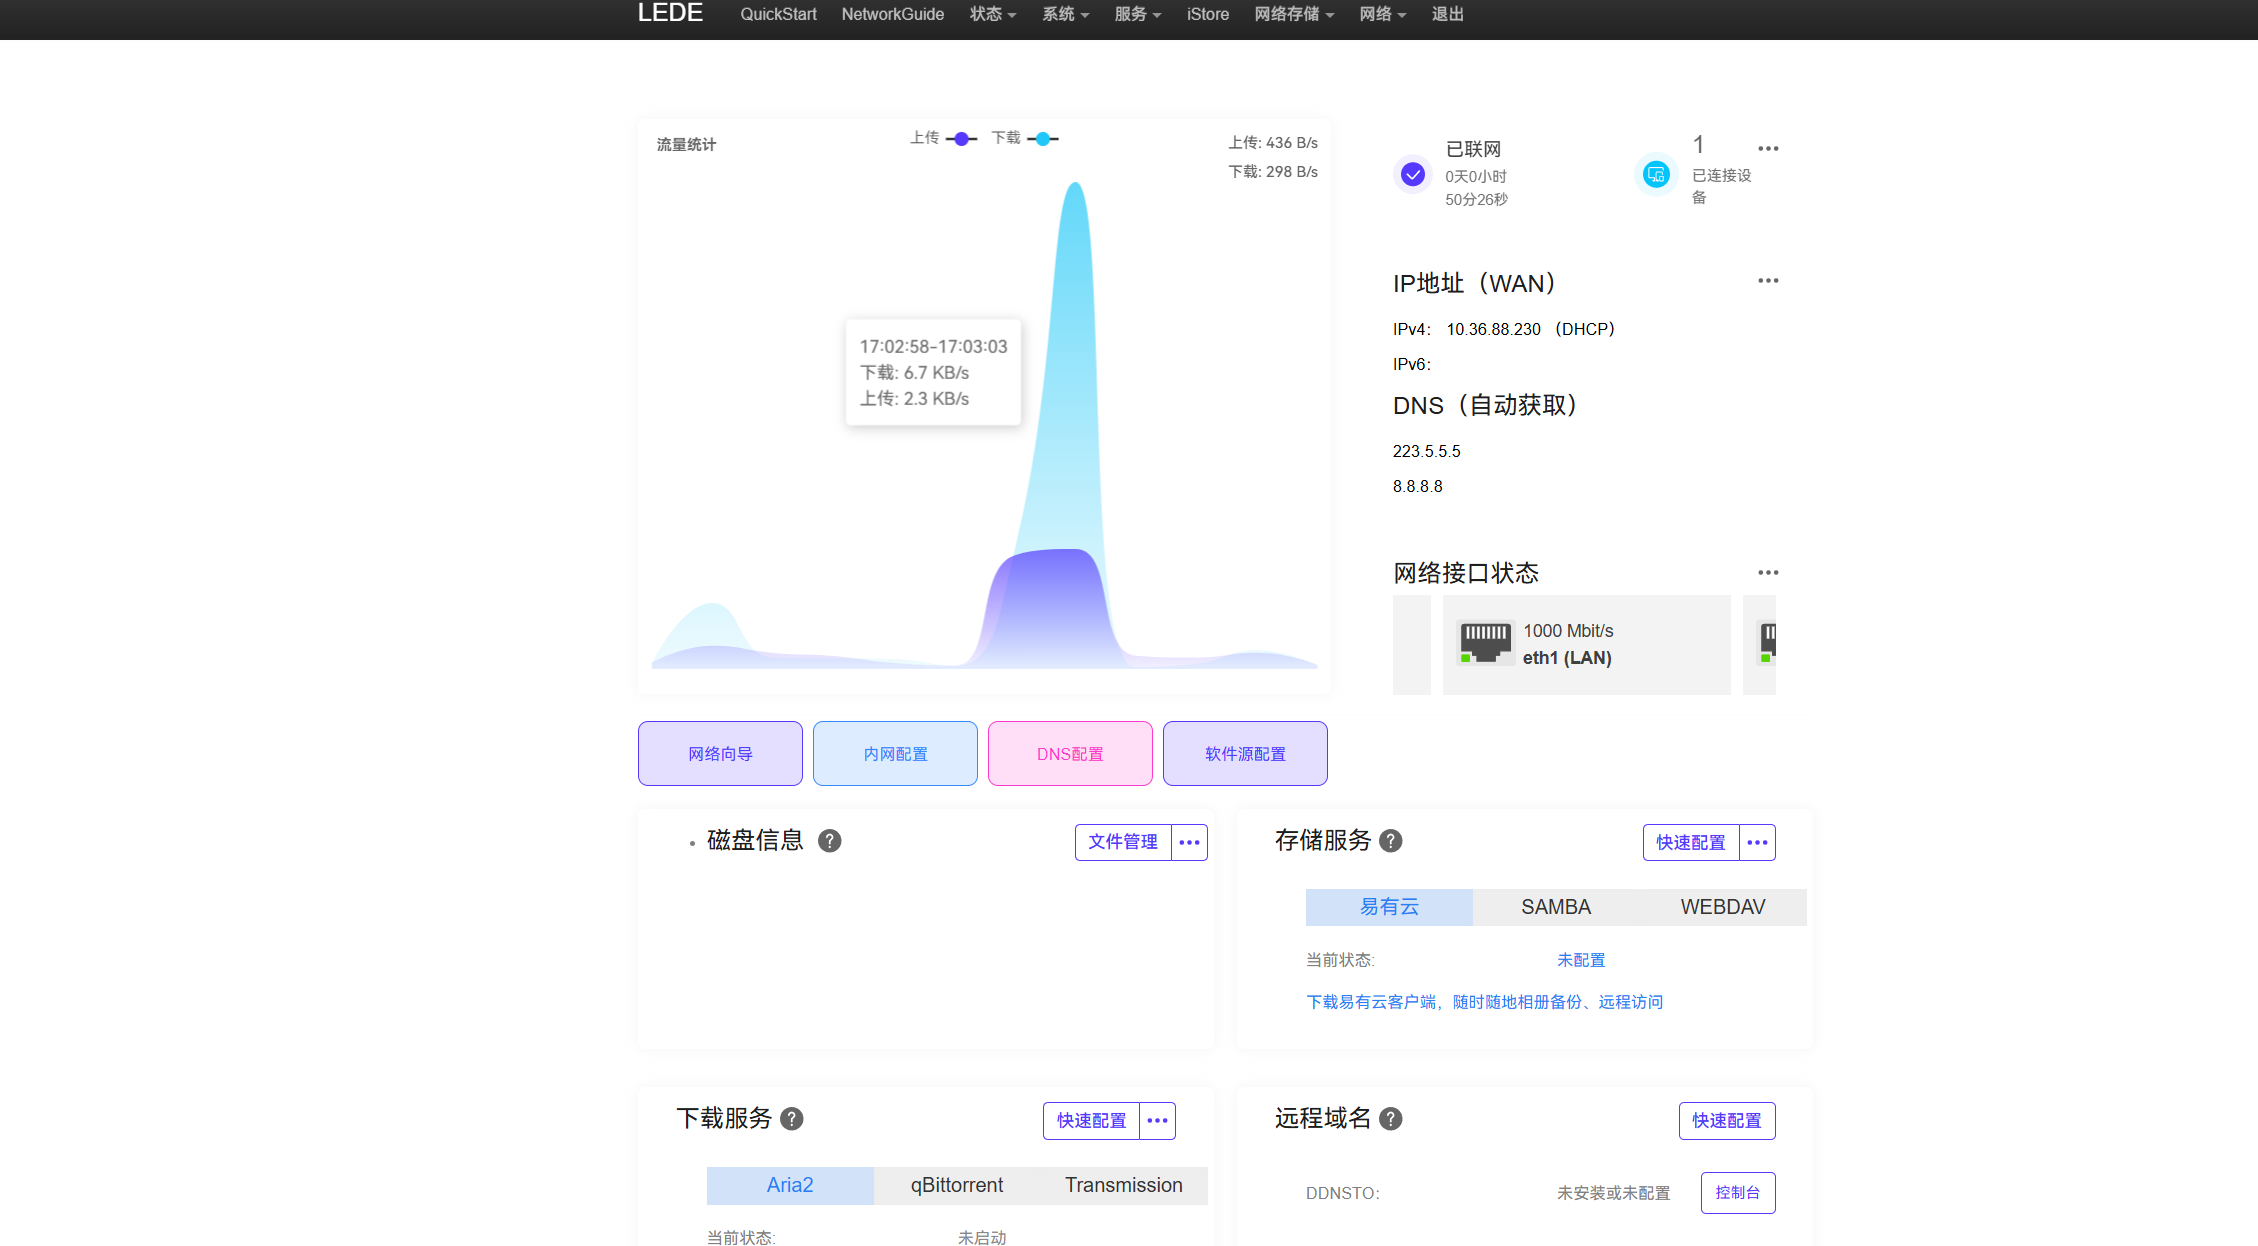
Task: Open help icon beside 磁盘信息
Action: pyautogui.click(x=829, y=841)
